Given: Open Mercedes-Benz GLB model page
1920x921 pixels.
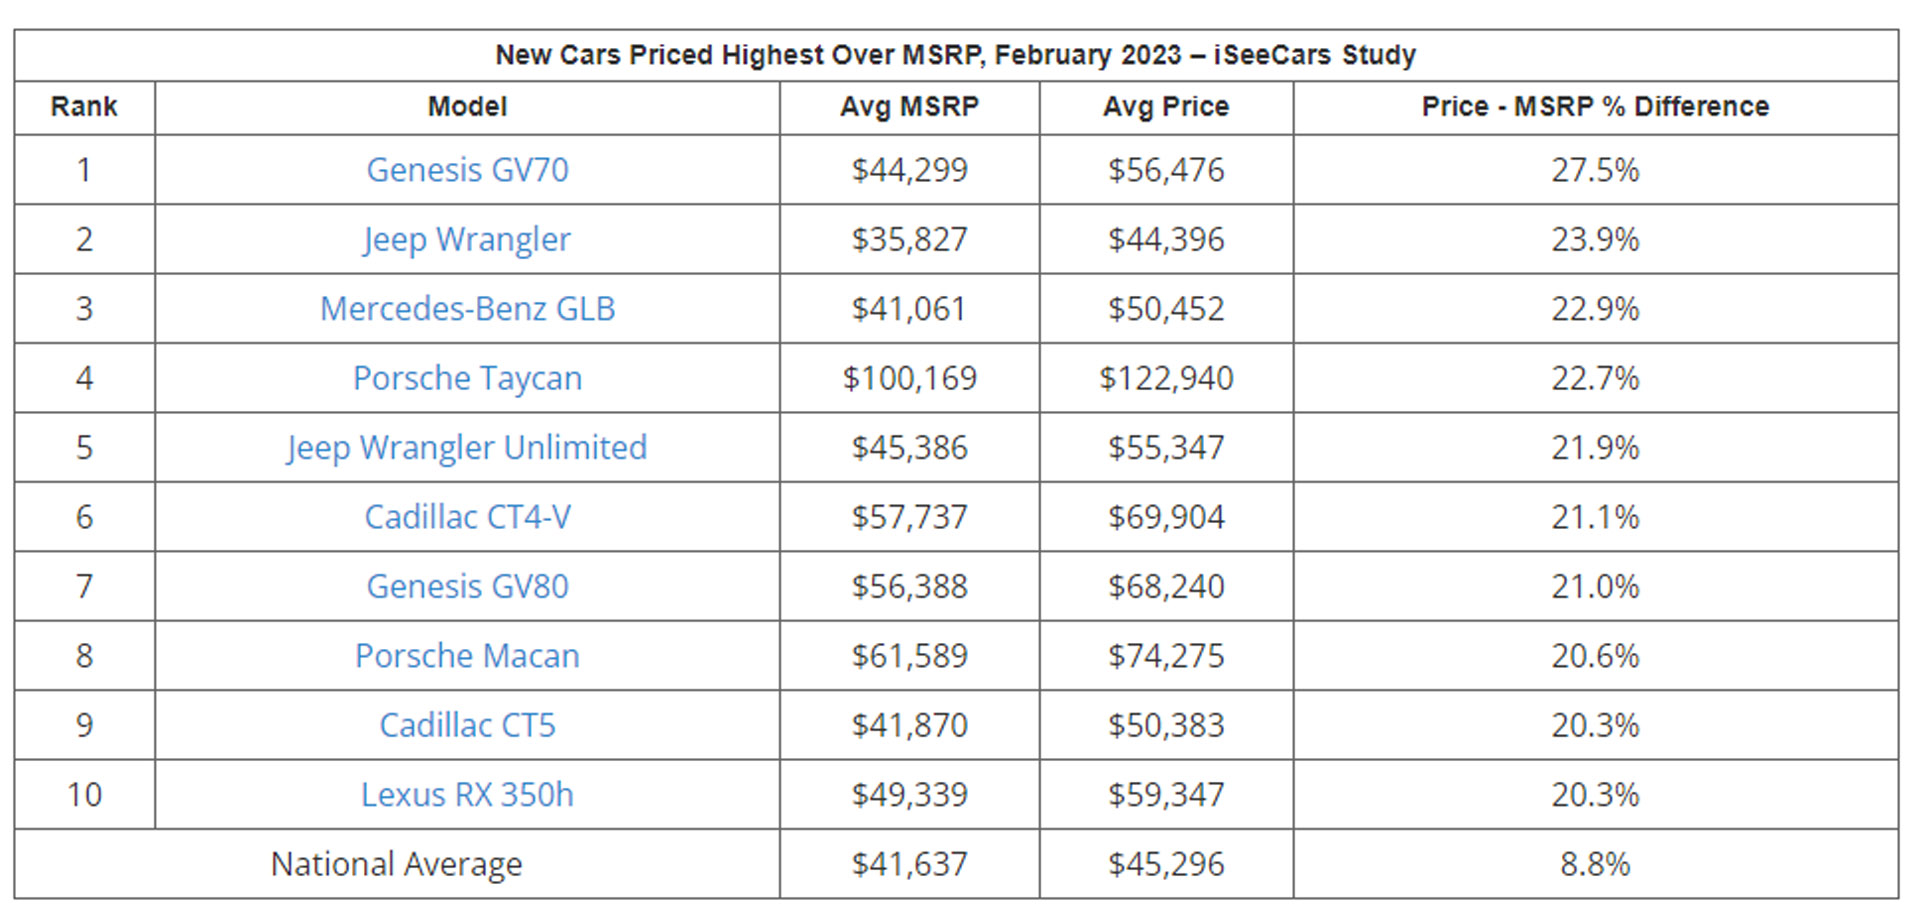Looking at the screenshot, I should (467, 309).
